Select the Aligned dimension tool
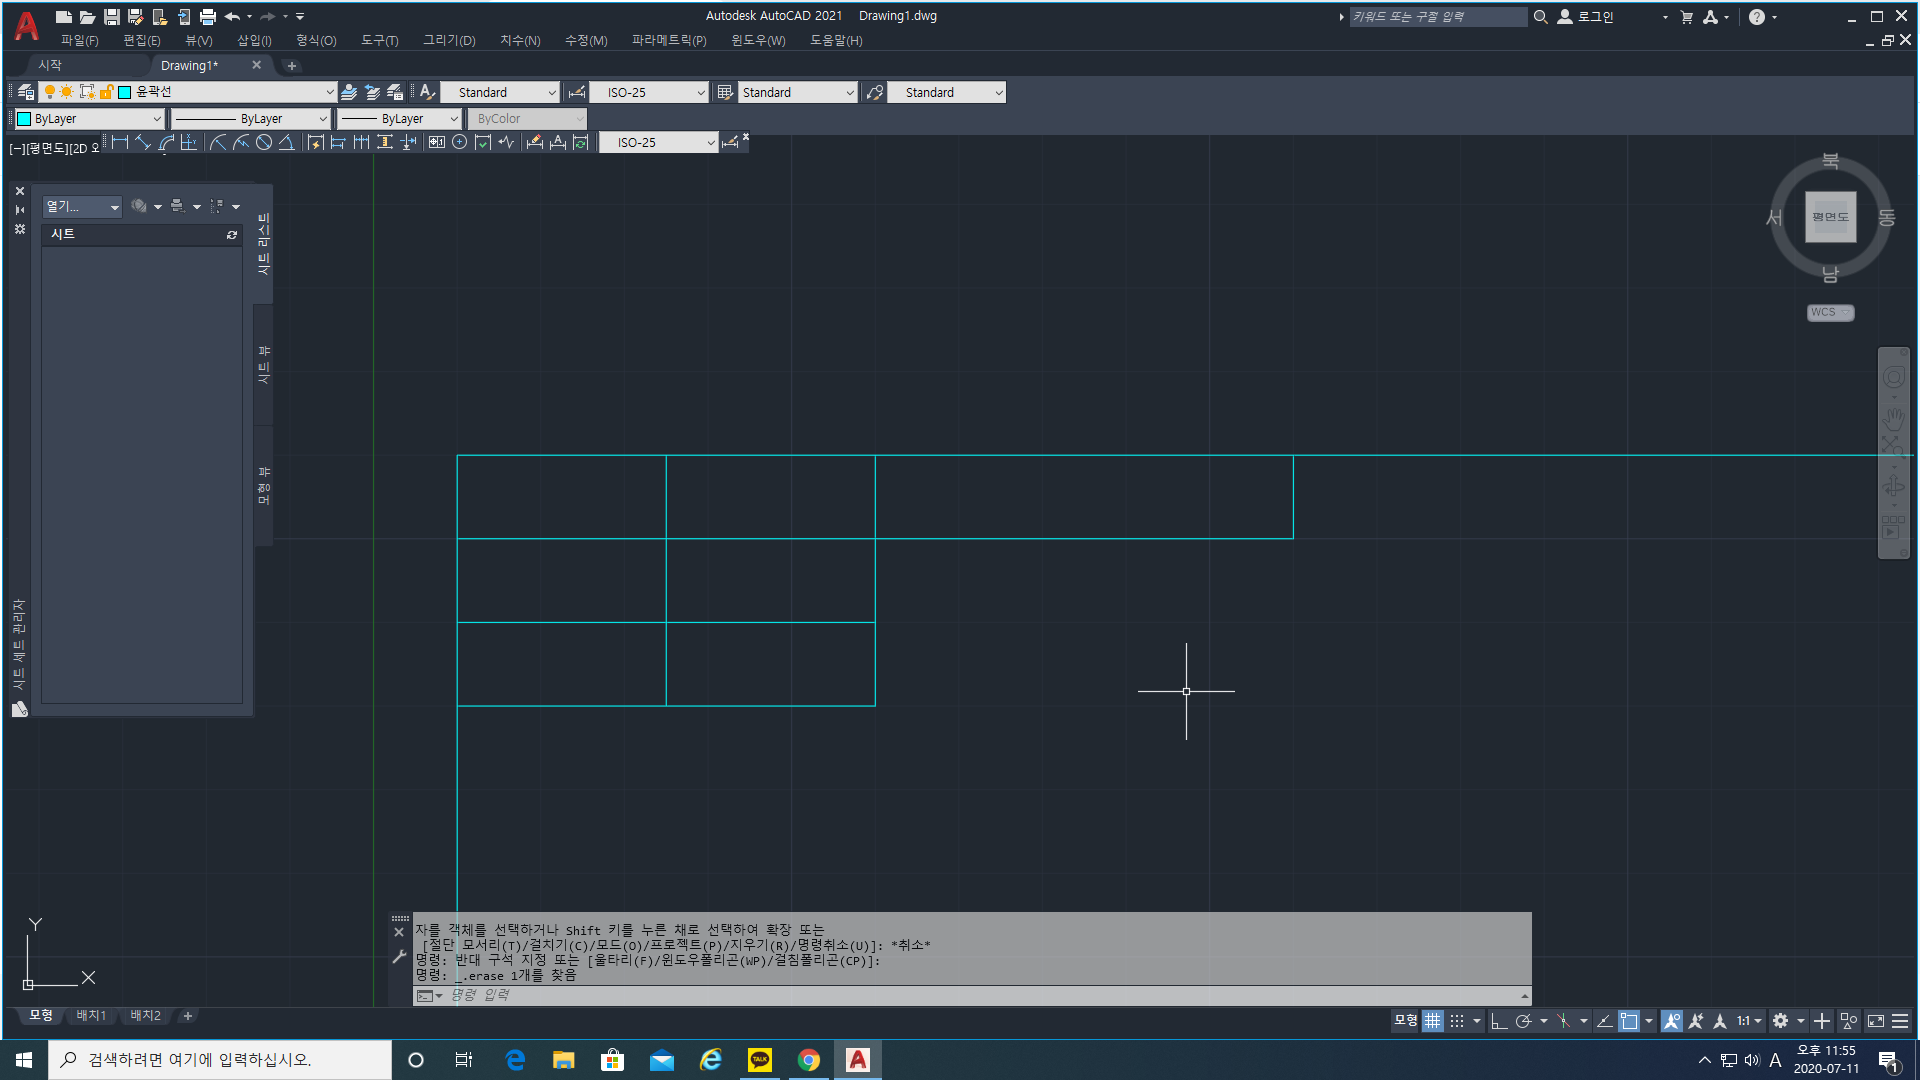The width and height of the screenshot is (1920, 1080). tap(143, 143)
